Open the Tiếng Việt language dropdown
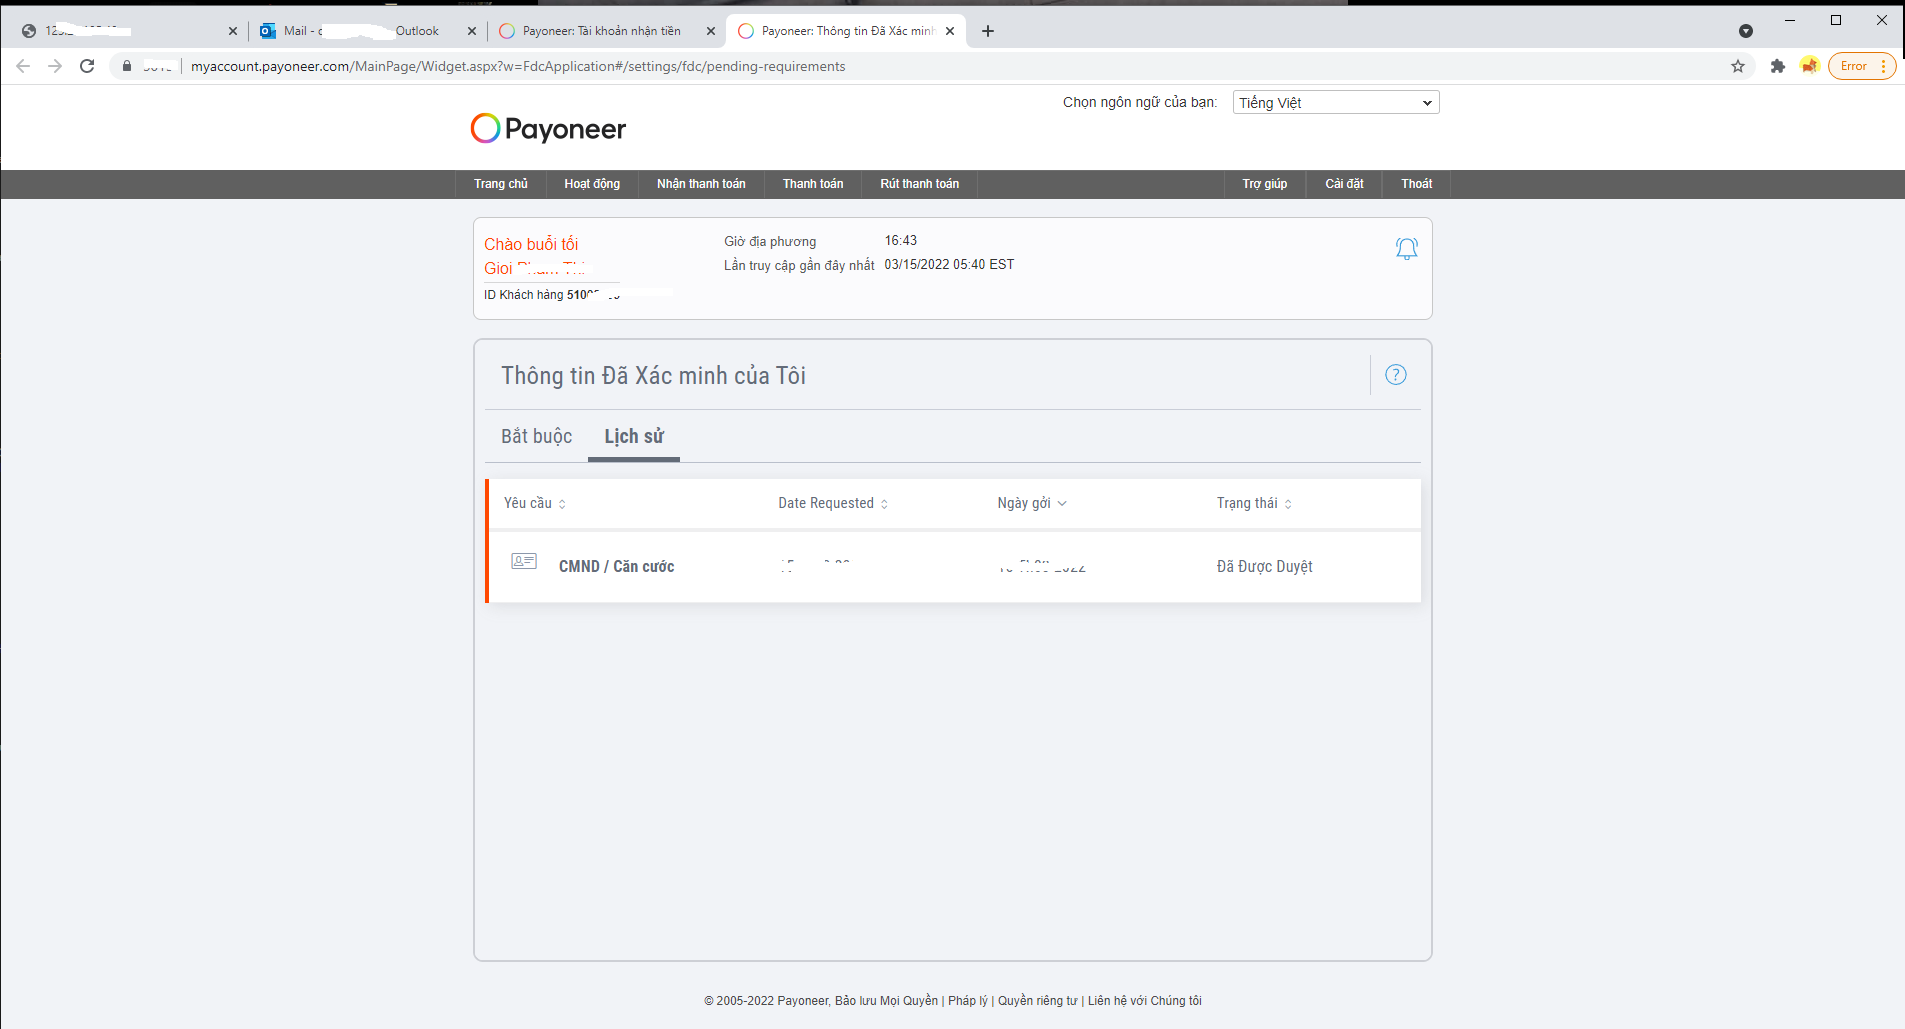This screenshot has height=1029, width=1905. pyautogui.click(x=1336, y=102)
